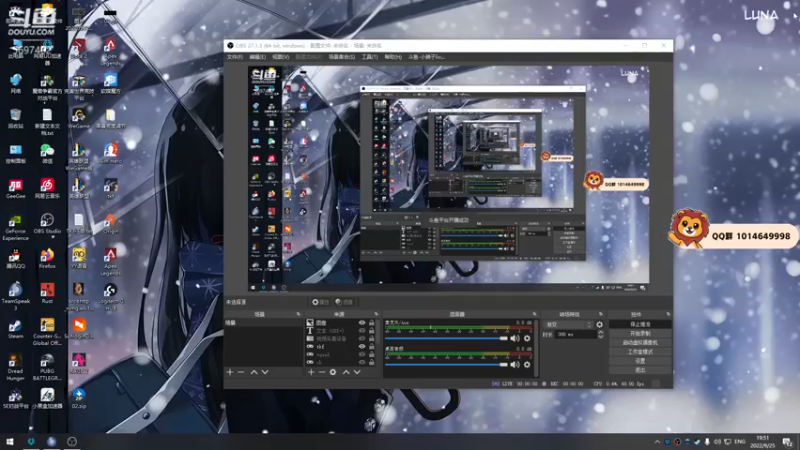Open PUBG BATTLEGROUNDS desktop shortcut
Image resolution: width=800 pixels, height=450 pixels.
pyautogui.click(x=47, y=367)
